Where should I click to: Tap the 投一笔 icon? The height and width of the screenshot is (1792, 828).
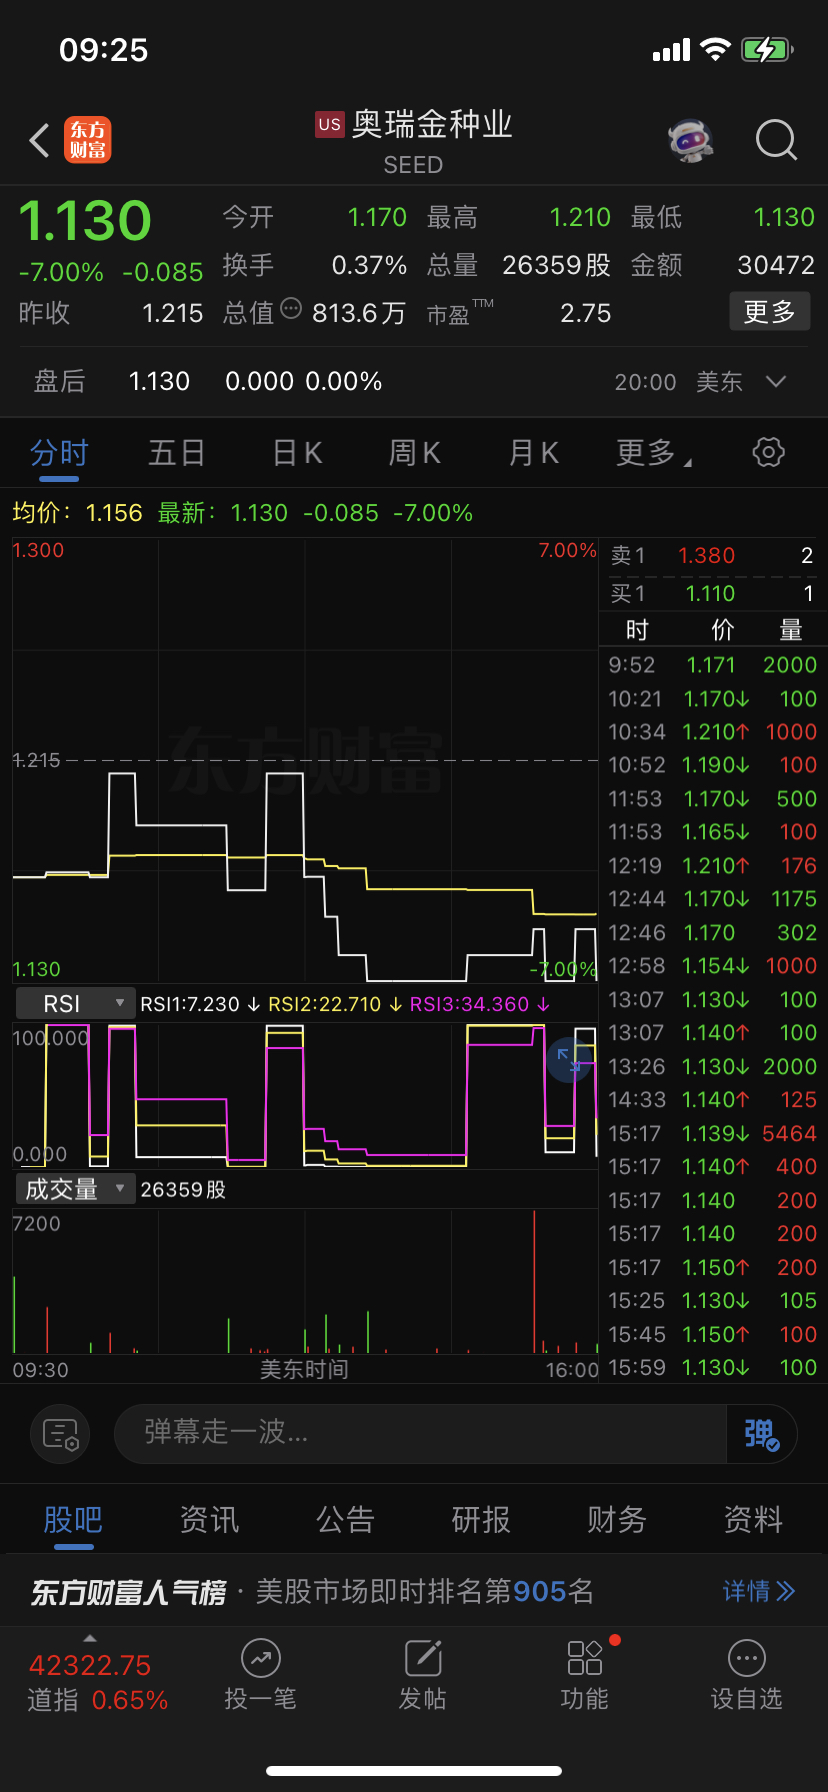tap(260, 1658)
